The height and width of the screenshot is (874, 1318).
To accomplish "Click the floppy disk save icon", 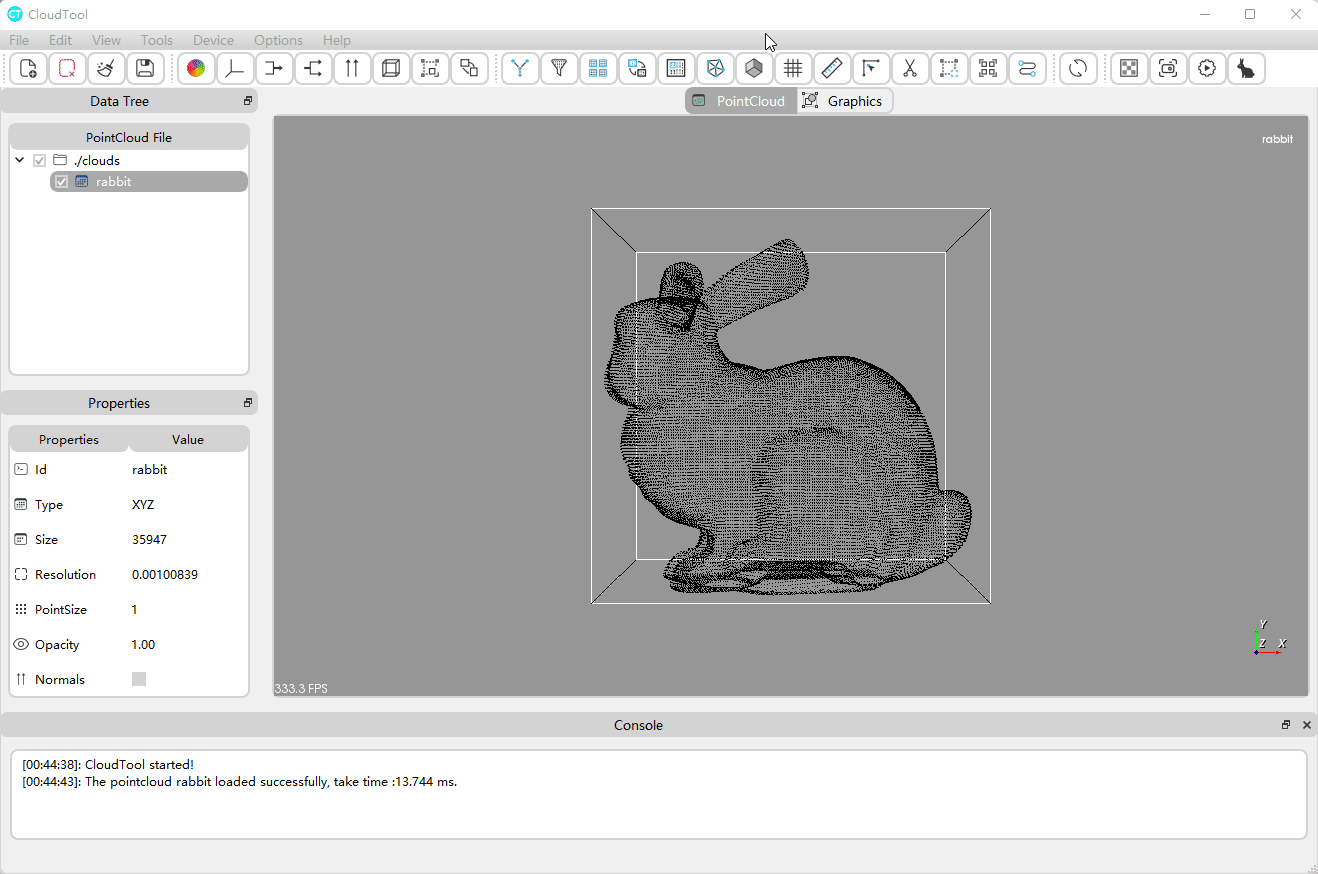I will pyautogui.click(x=145, y=68).
